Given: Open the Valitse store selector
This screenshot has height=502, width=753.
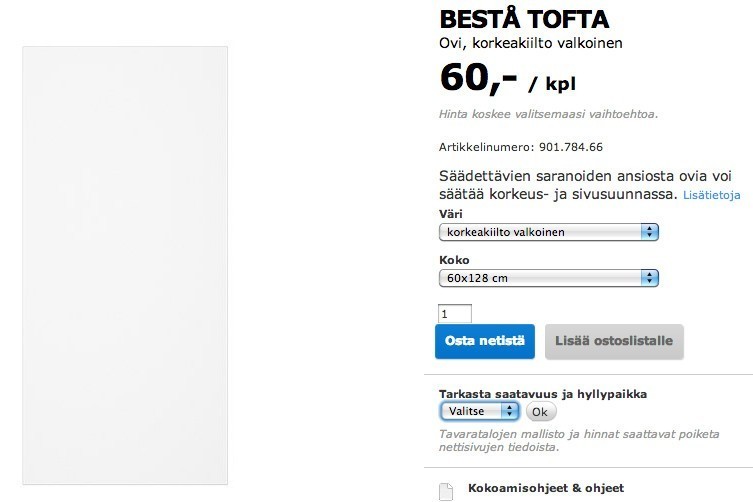Looking at the screenshot, I should tap(479, 411).
